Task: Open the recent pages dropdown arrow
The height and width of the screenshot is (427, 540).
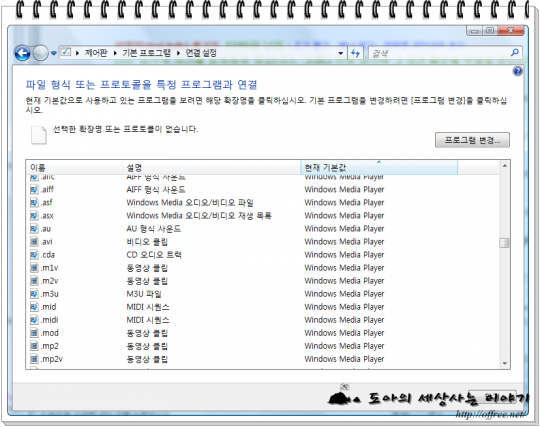Action: click(x=54, y=53)
